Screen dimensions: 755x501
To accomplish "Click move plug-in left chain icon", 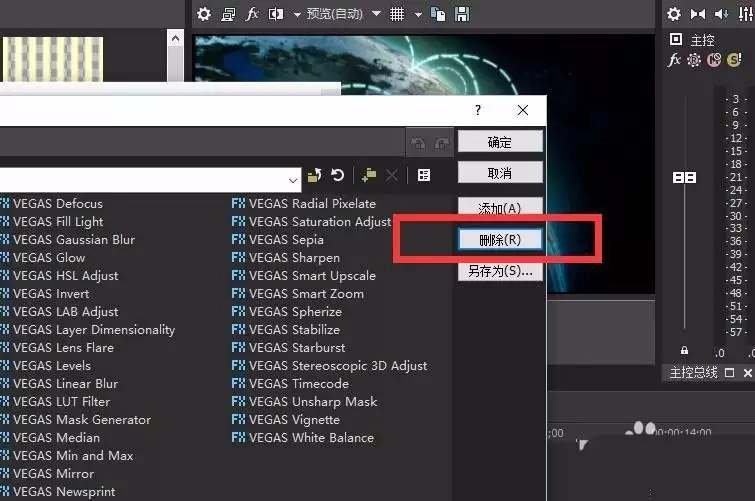I will tap(418, 143).
